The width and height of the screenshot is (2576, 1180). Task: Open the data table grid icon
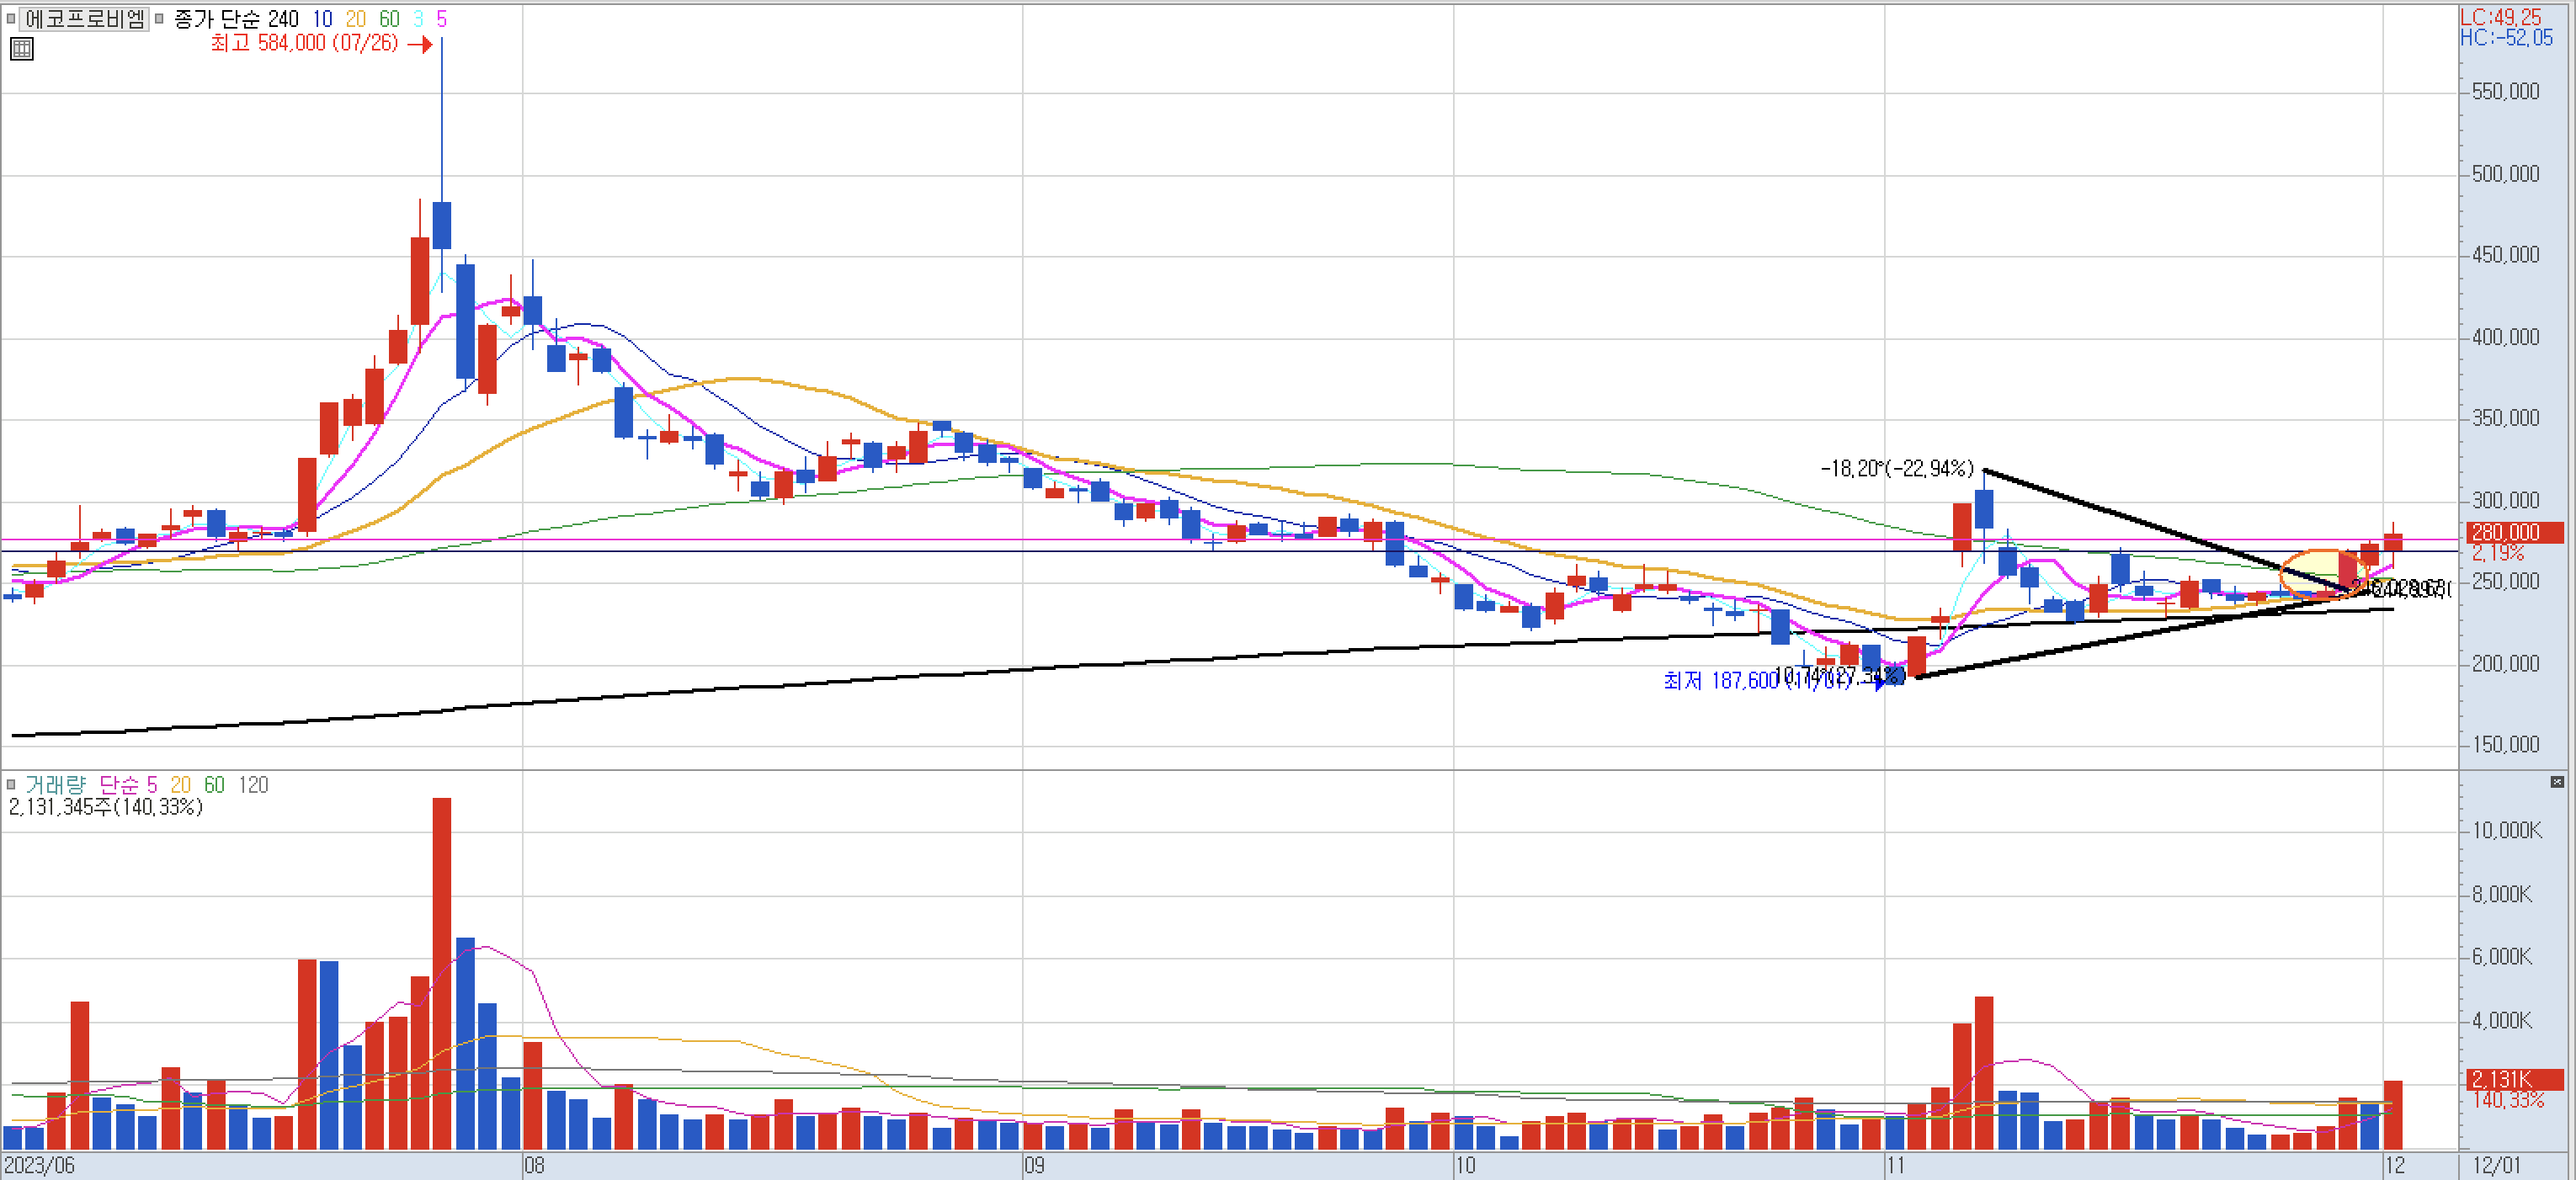[22, 49]
